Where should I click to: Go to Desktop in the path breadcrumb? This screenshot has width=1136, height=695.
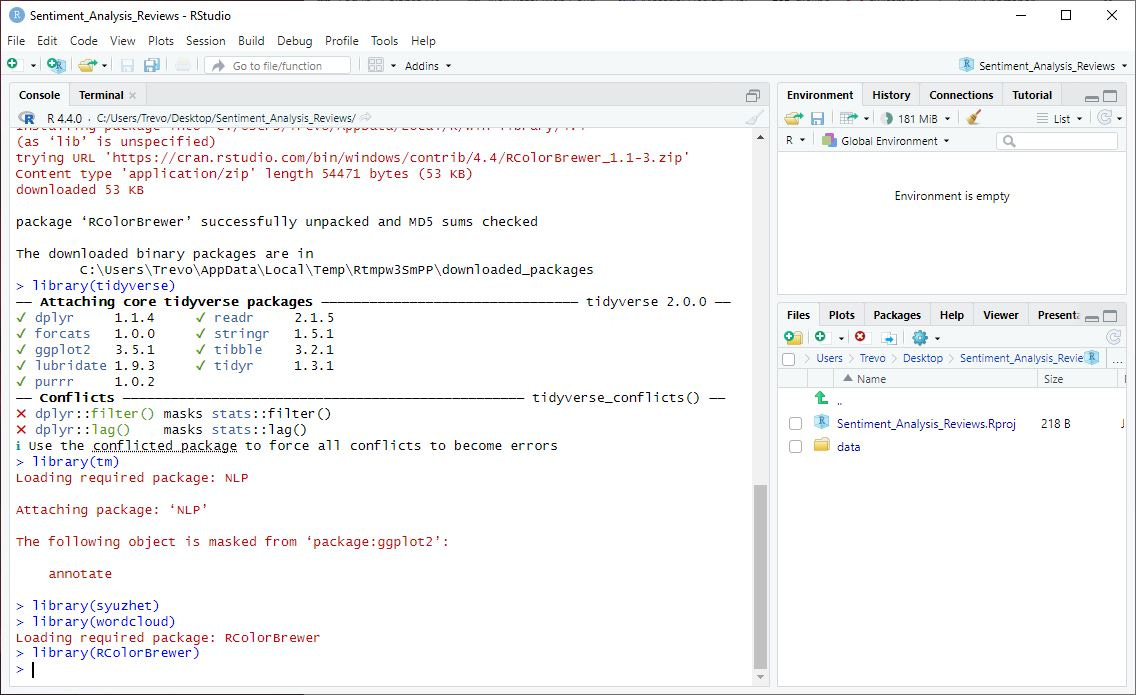(922, 358)
